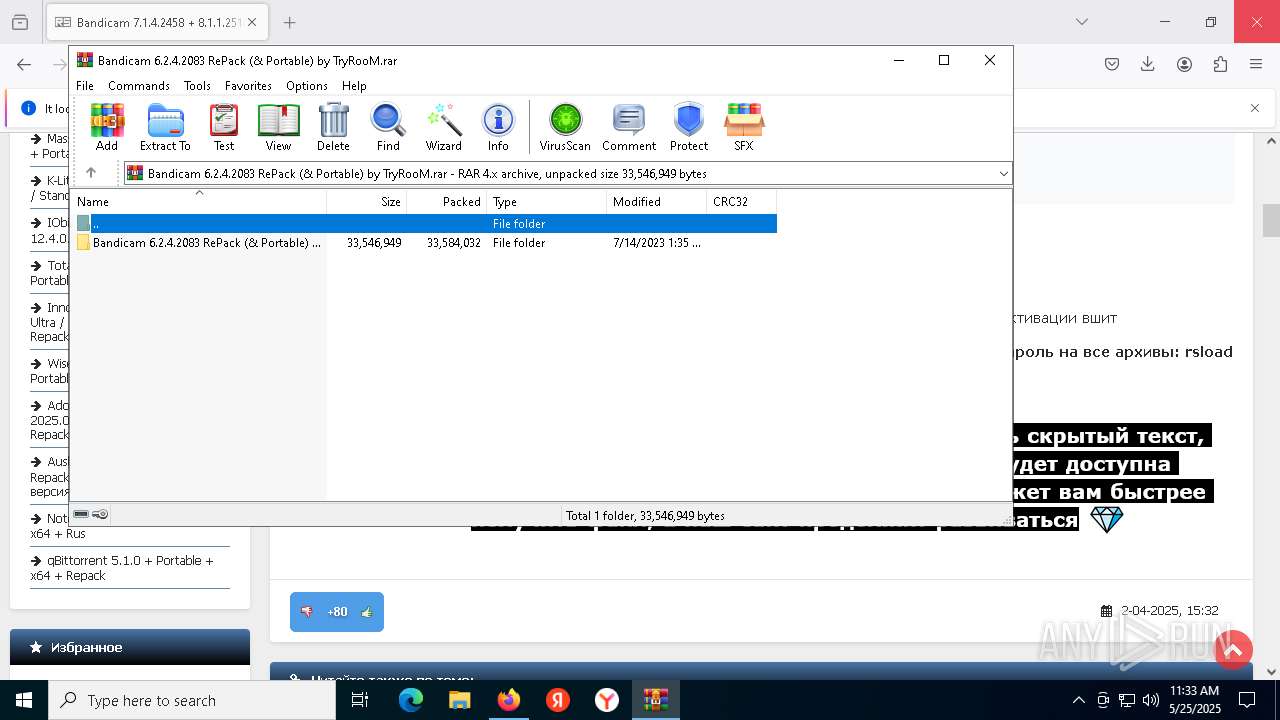
Task: Open the browser account icon
Action: [x=1184, y=64]
